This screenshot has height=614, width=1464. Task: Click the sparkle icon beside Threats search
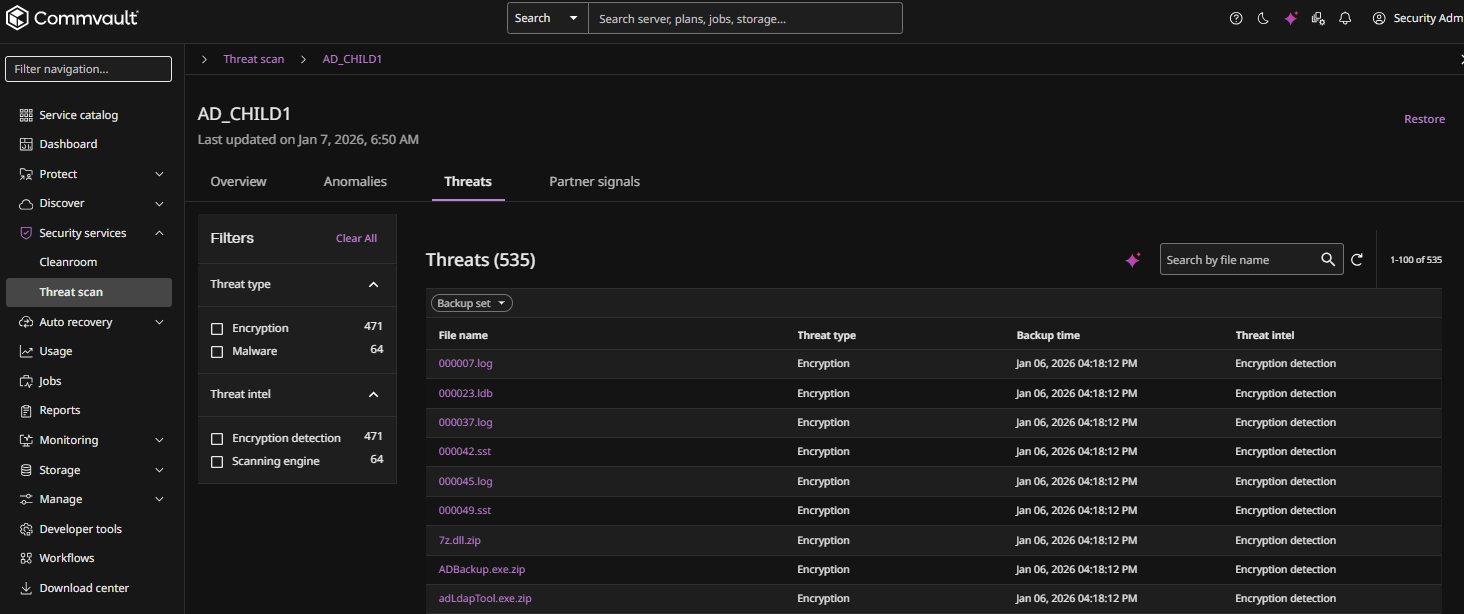pos(1133,260)
